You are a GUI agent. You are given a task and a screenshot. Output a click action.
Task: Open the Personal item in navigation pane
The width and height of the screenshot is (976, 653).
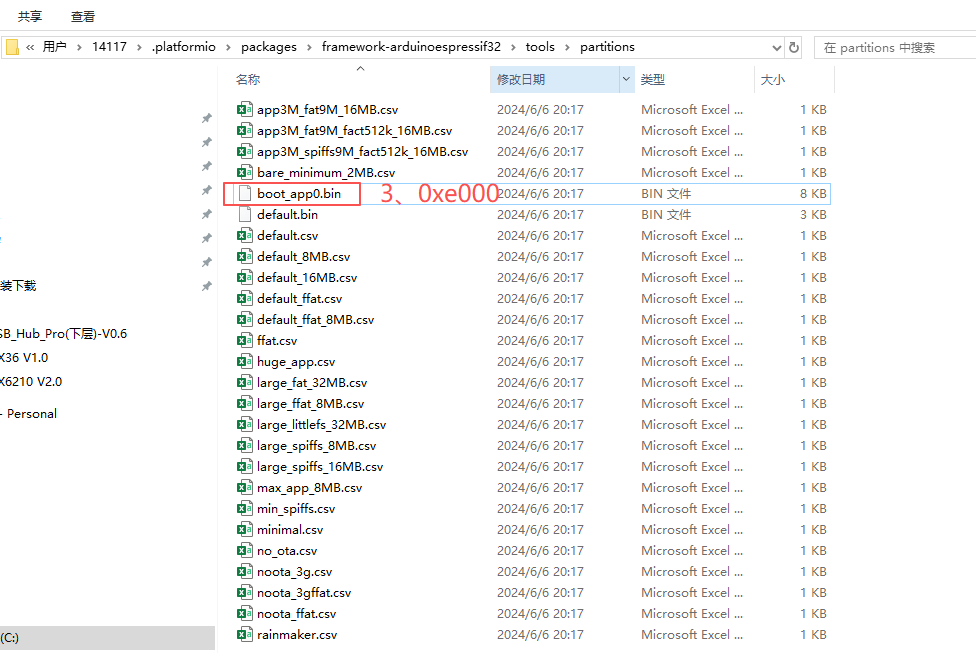[31, 414]
